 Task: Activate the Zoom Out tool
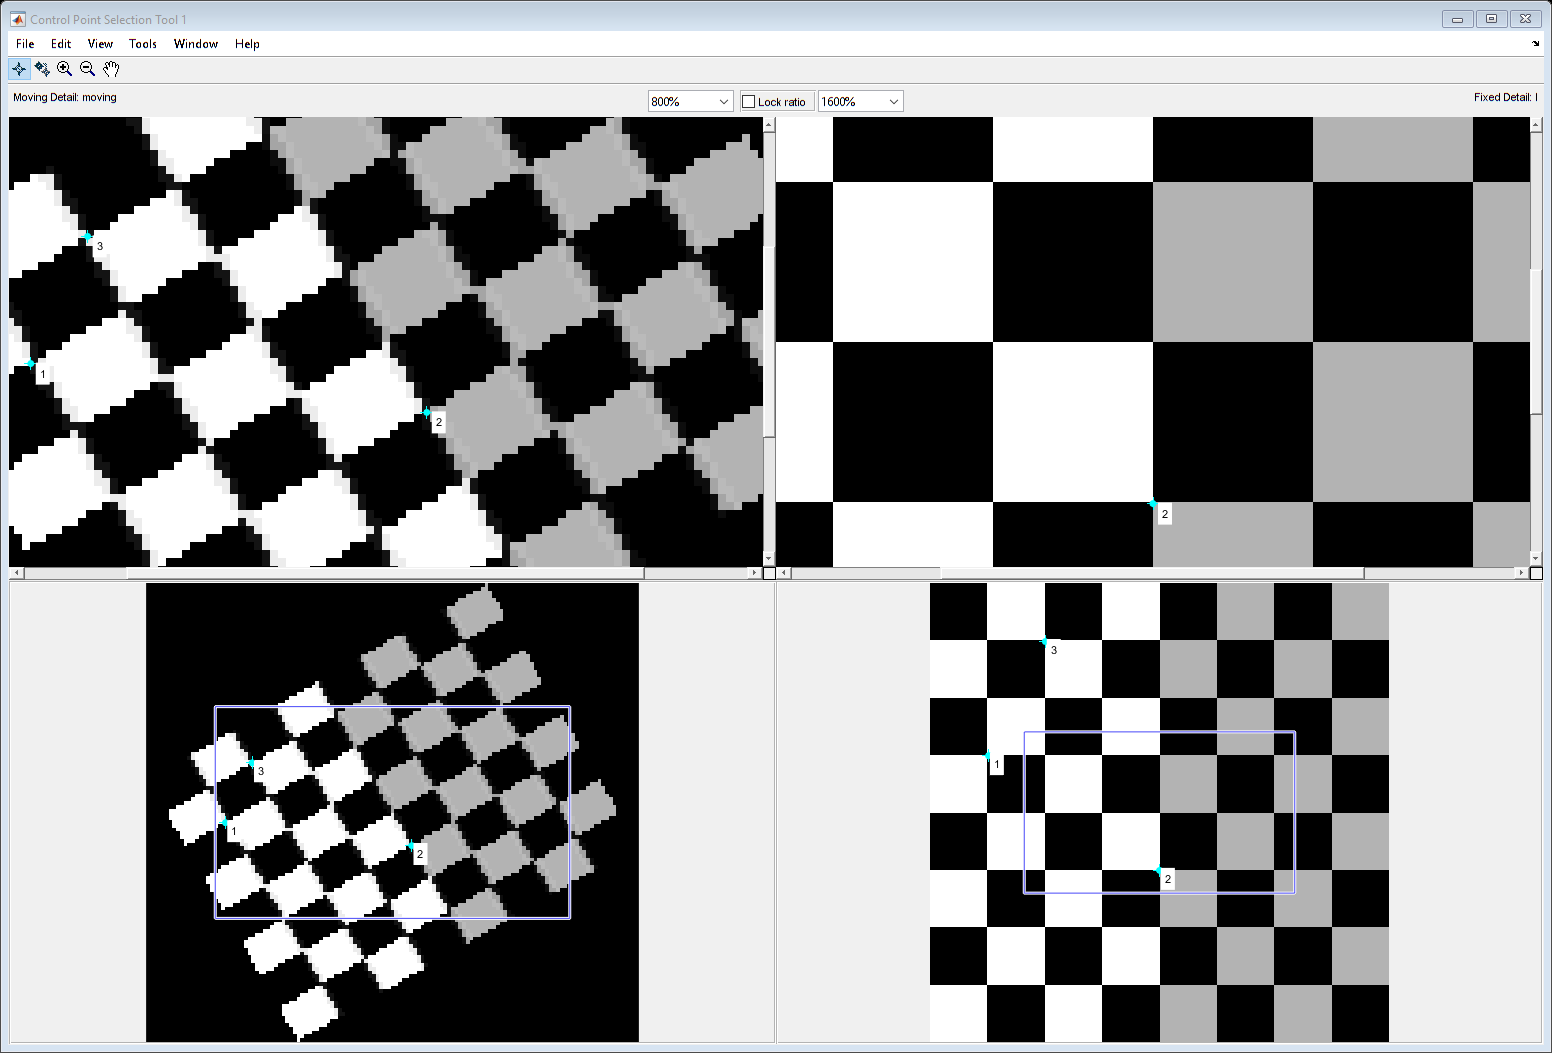pos(88,69)
